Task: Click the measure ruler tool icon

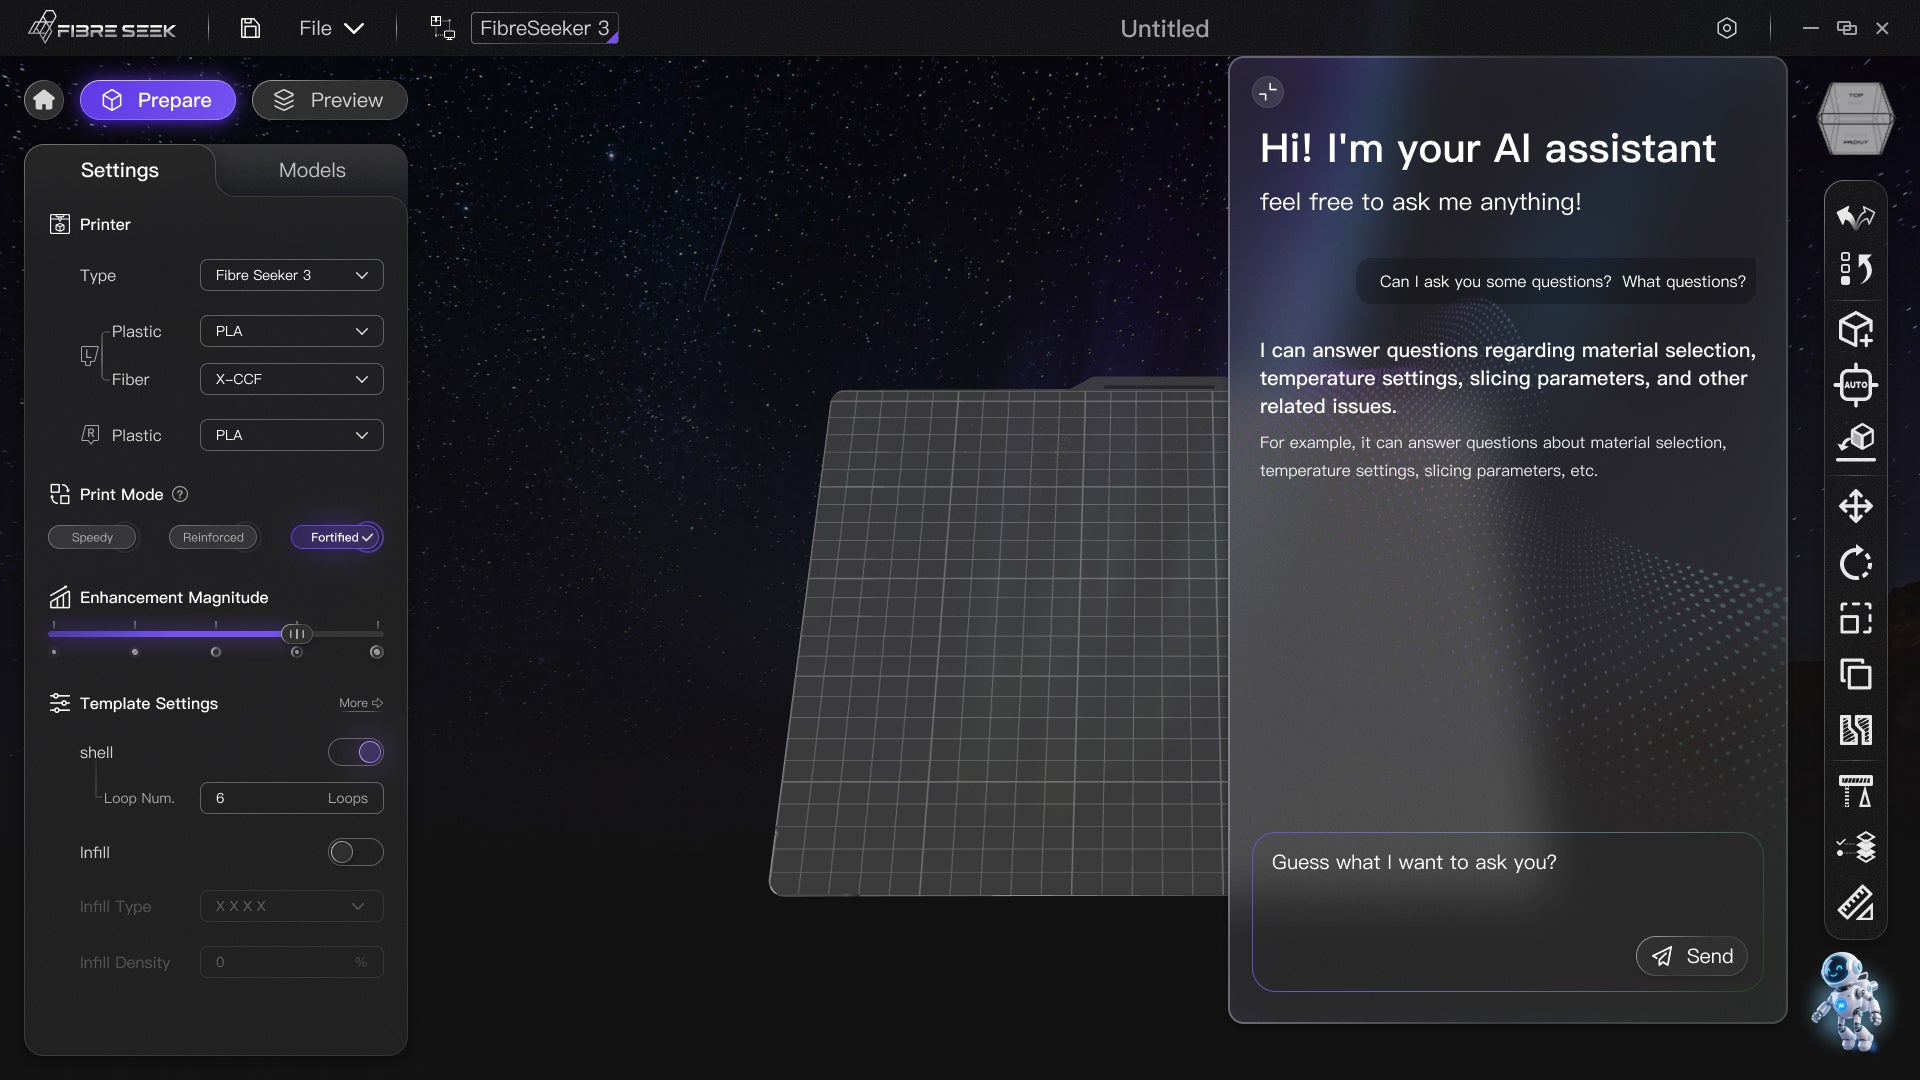Action: 1855,904
